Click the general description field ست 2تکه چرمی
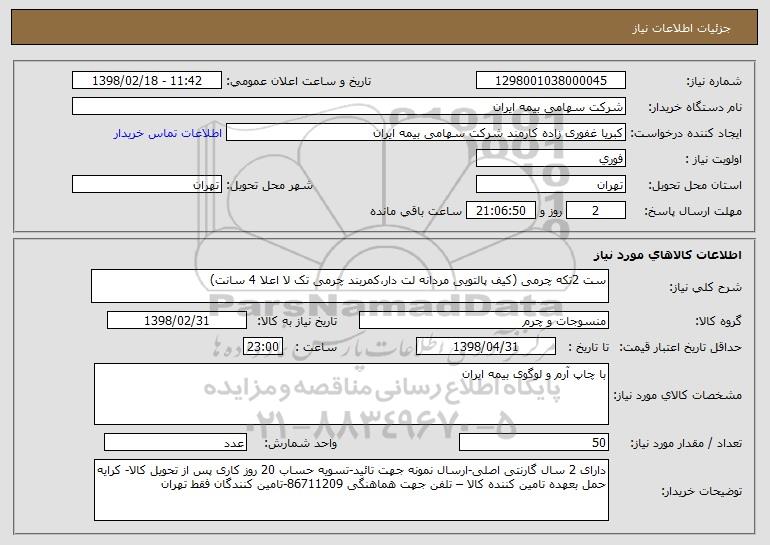Screen dimensions: 770x545 [350, 286]
